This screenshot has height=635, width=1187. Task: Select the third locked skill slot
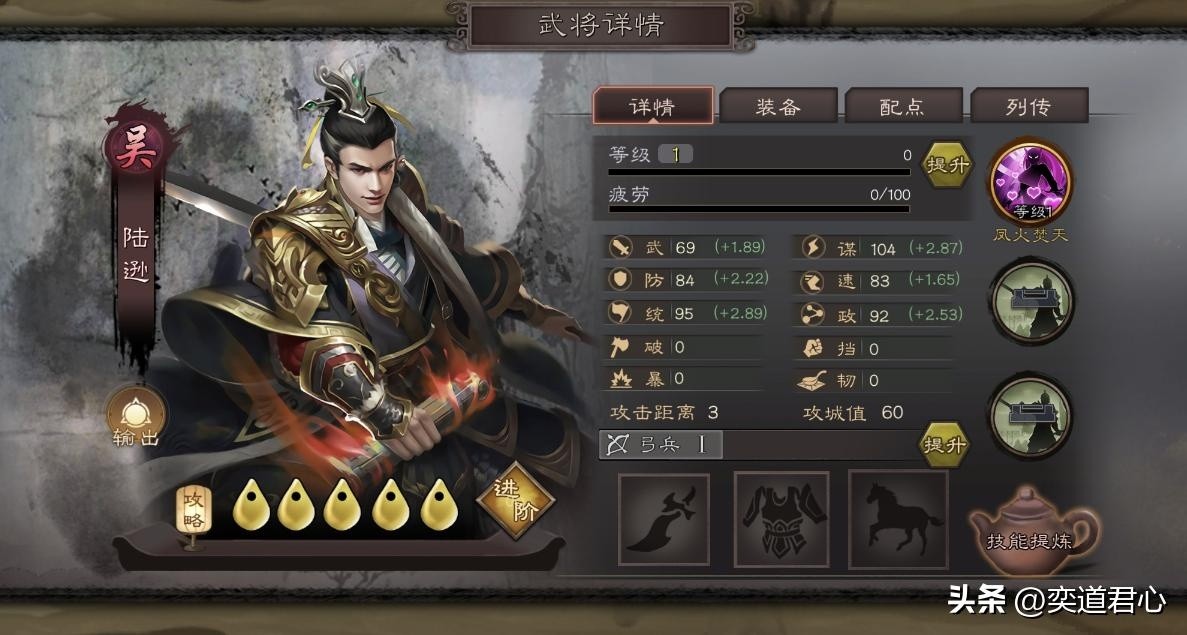point(1031,415)
